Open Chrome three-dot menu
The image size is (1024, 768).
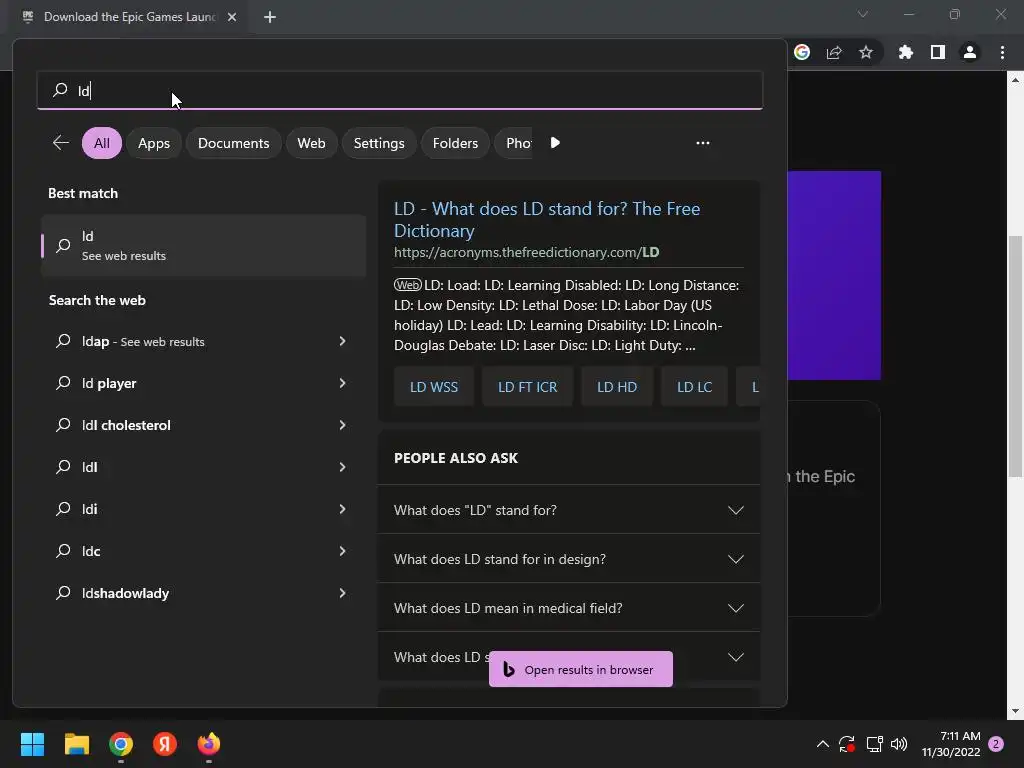[x=1002, y=52]
